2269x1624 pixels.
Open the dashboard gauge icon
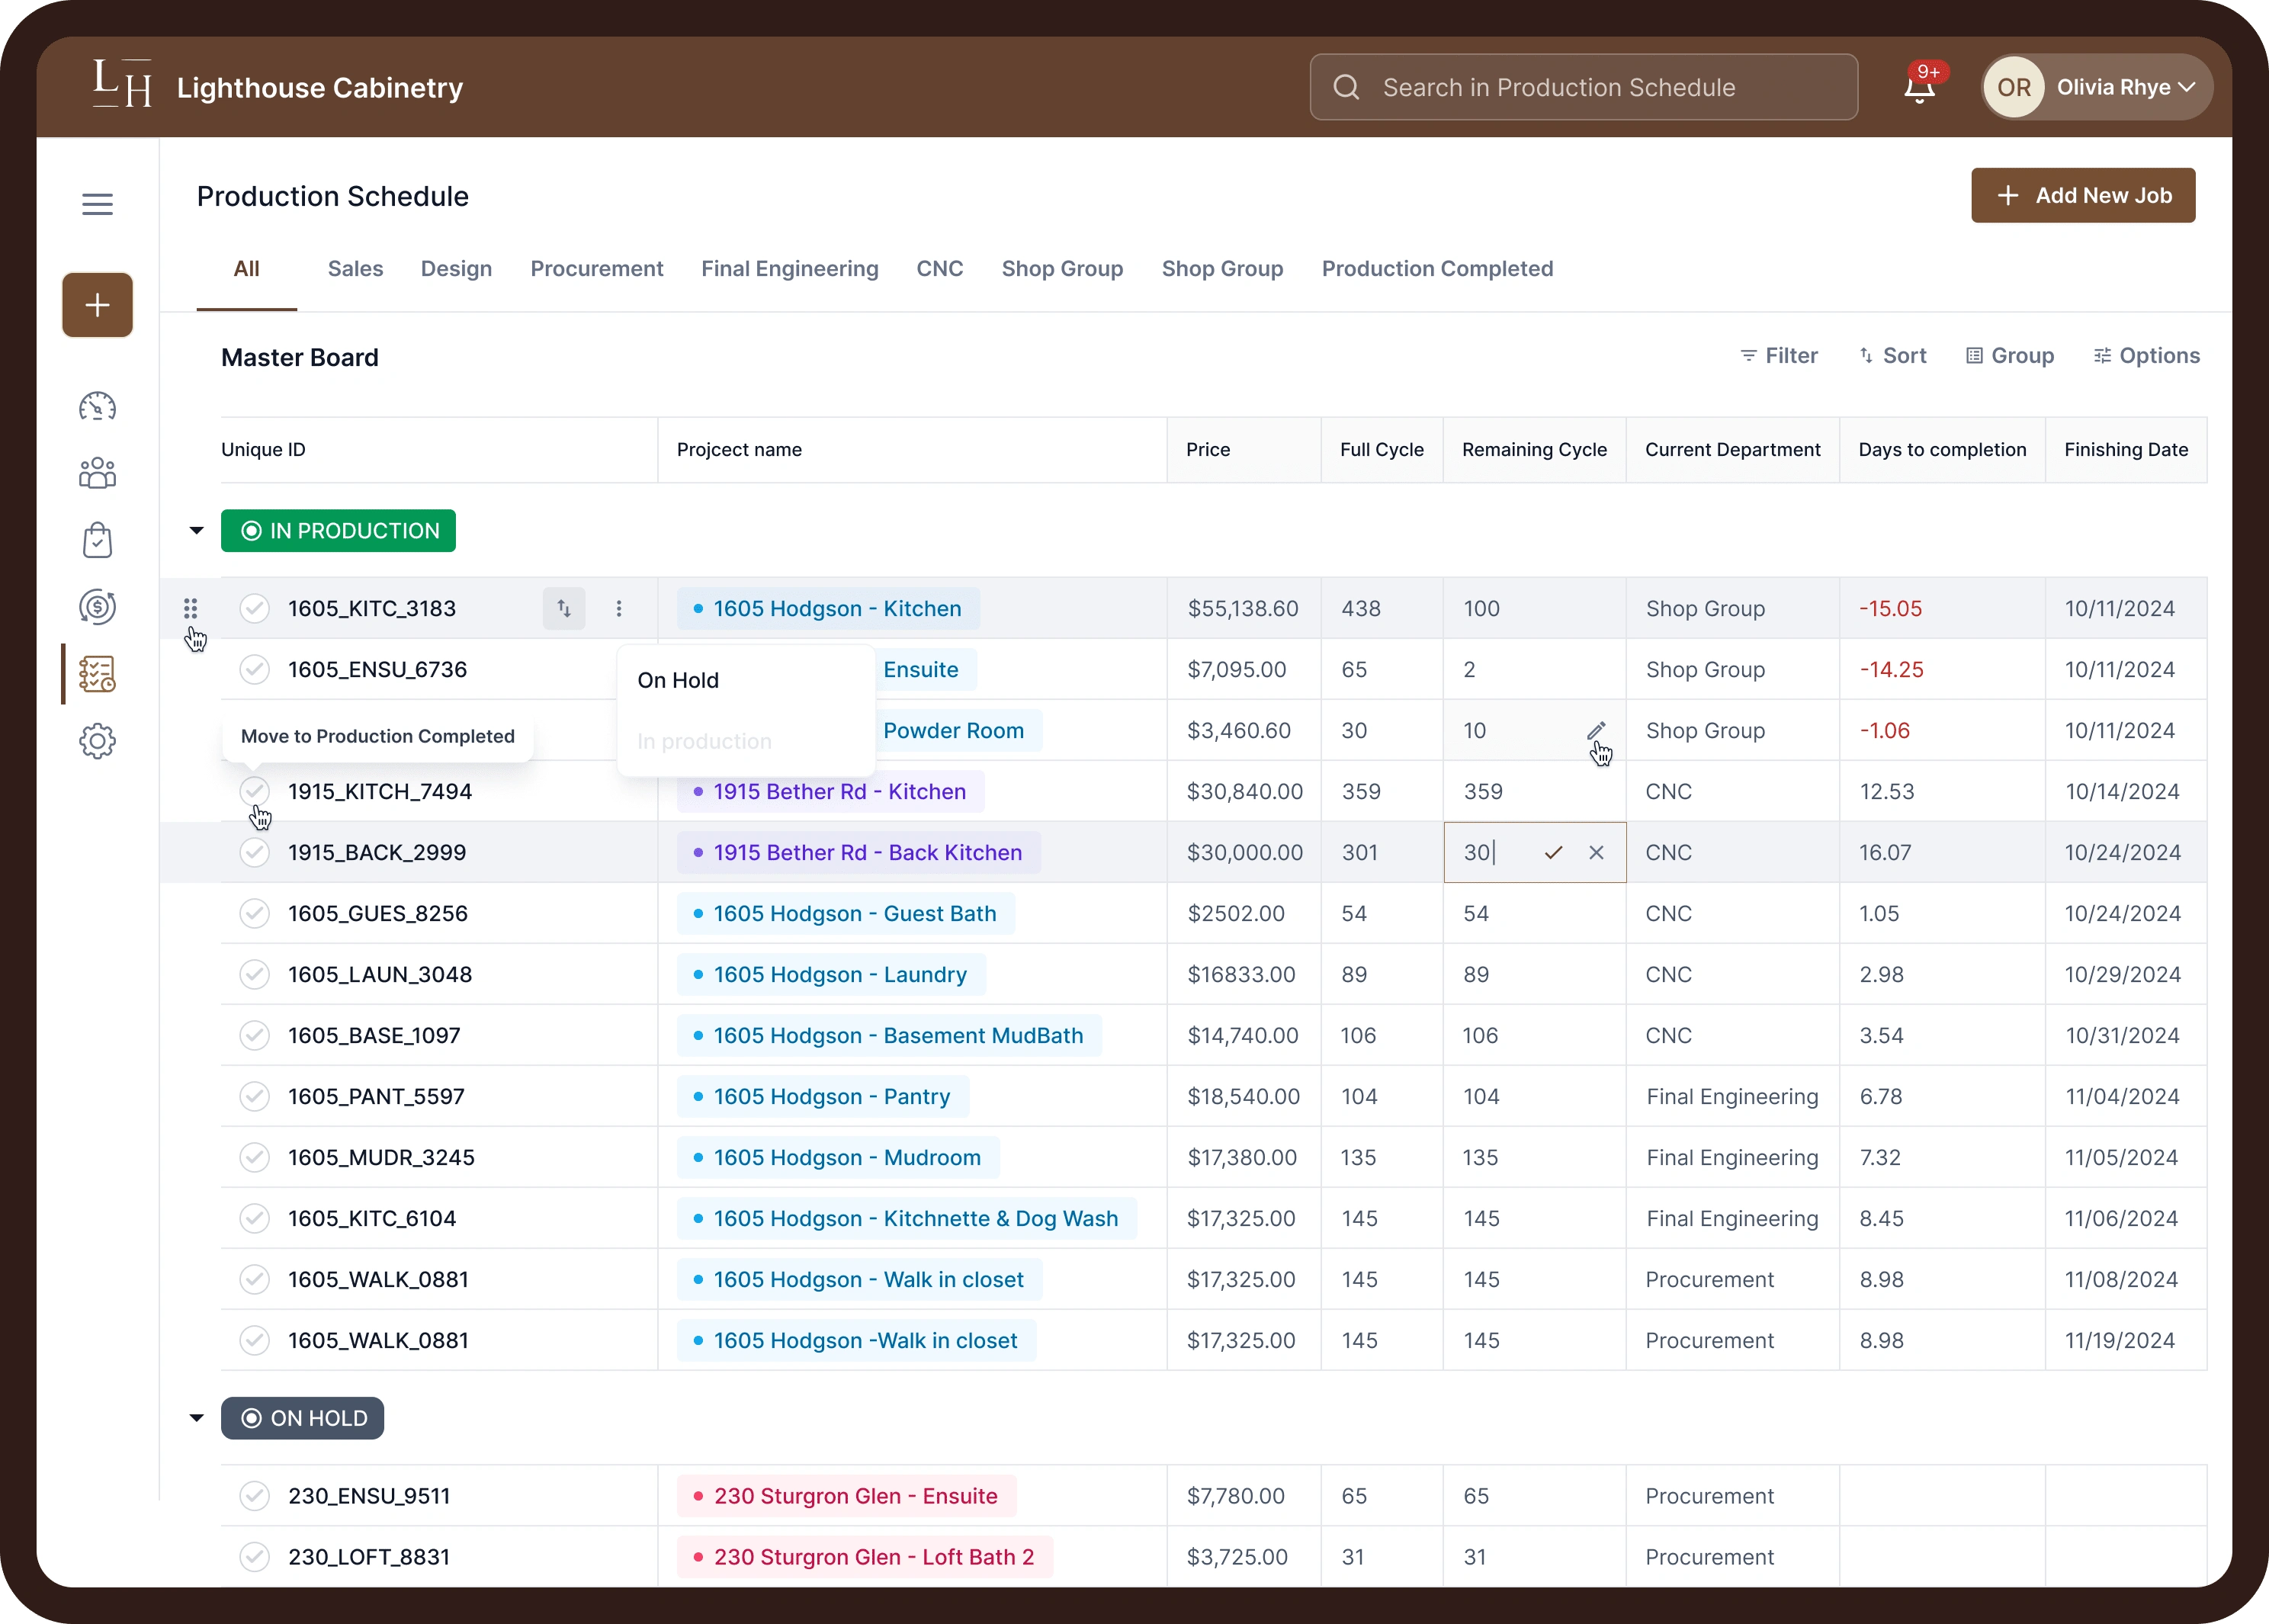[97, 407]
